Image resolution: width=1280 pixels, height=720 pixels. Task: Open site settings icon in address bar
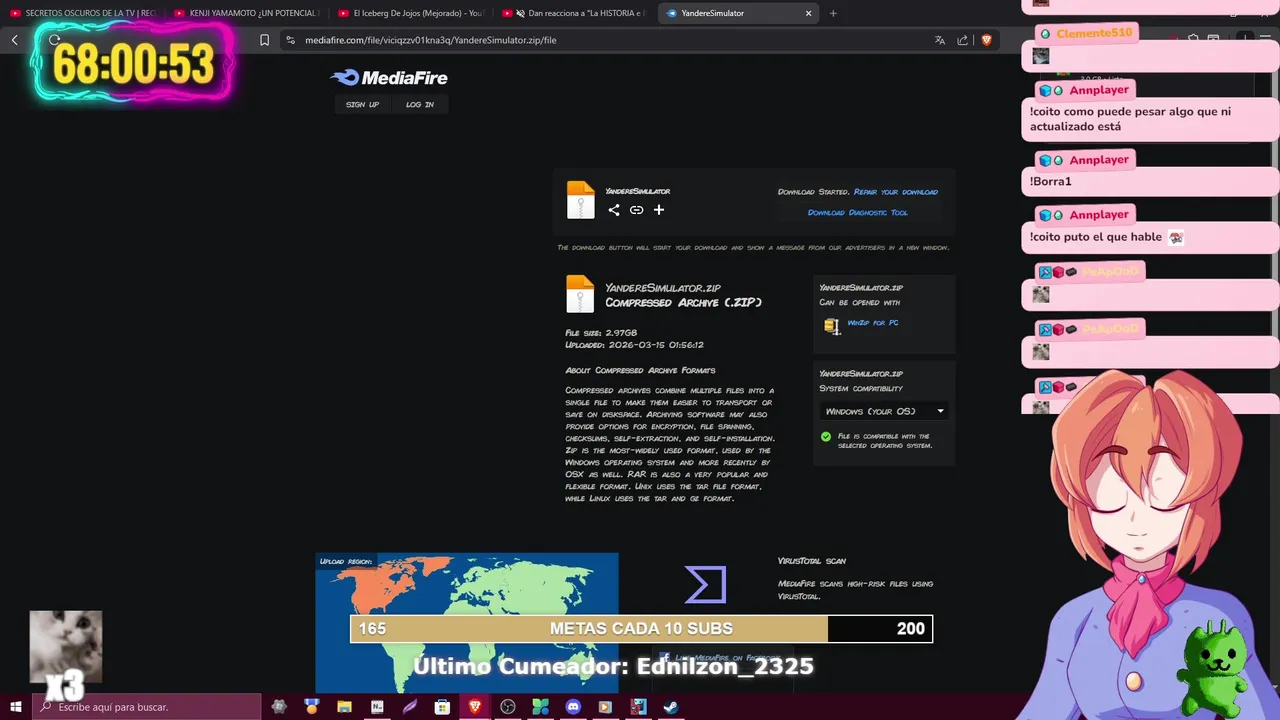[x=290, y=40]
